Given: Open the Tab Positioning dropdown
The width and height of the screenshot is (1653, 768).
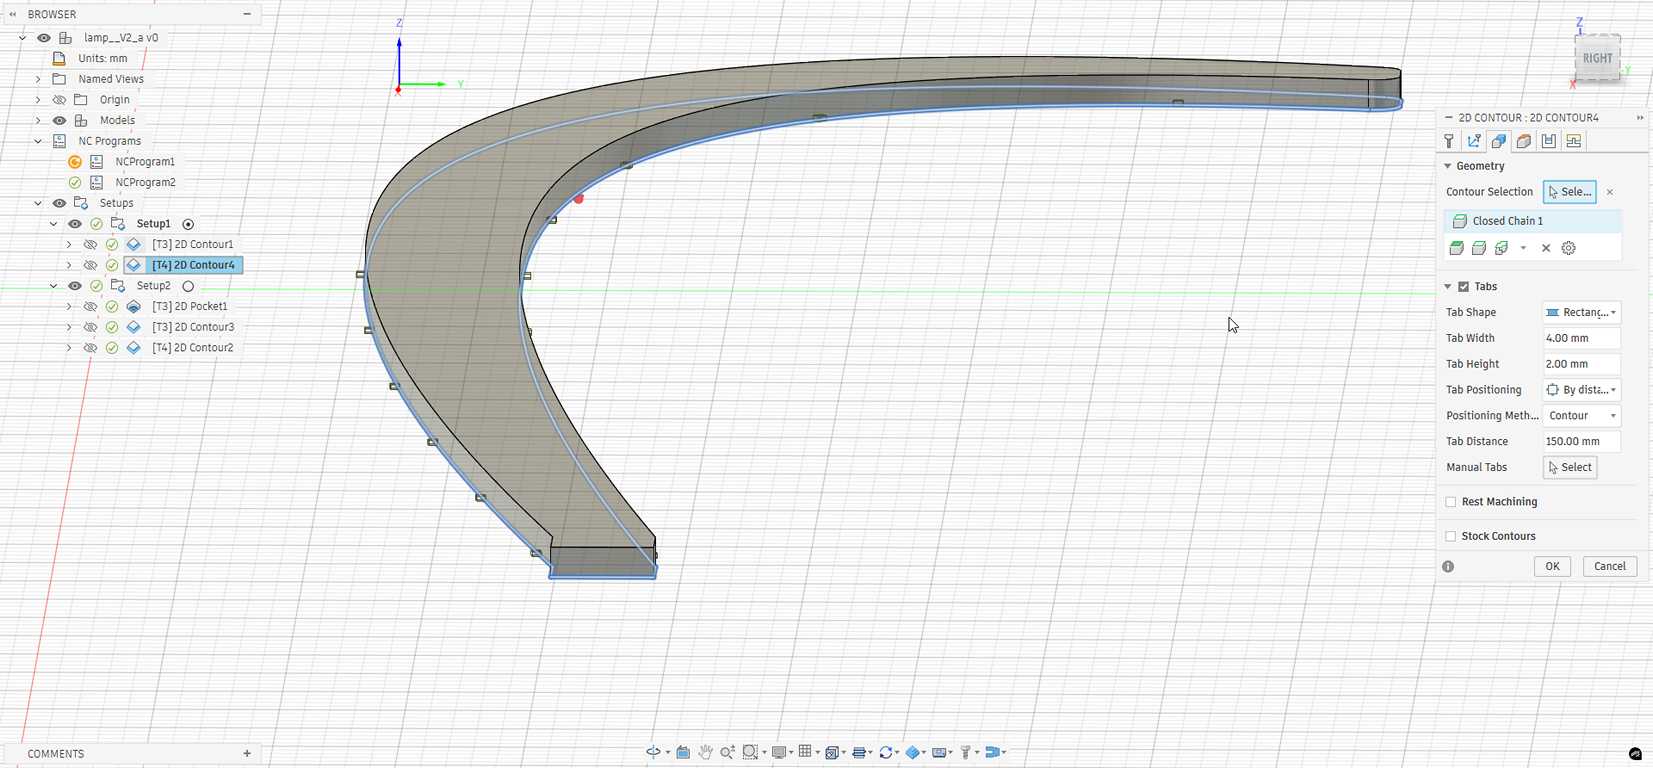Looking at the screenshot, I should (1581, 390).
